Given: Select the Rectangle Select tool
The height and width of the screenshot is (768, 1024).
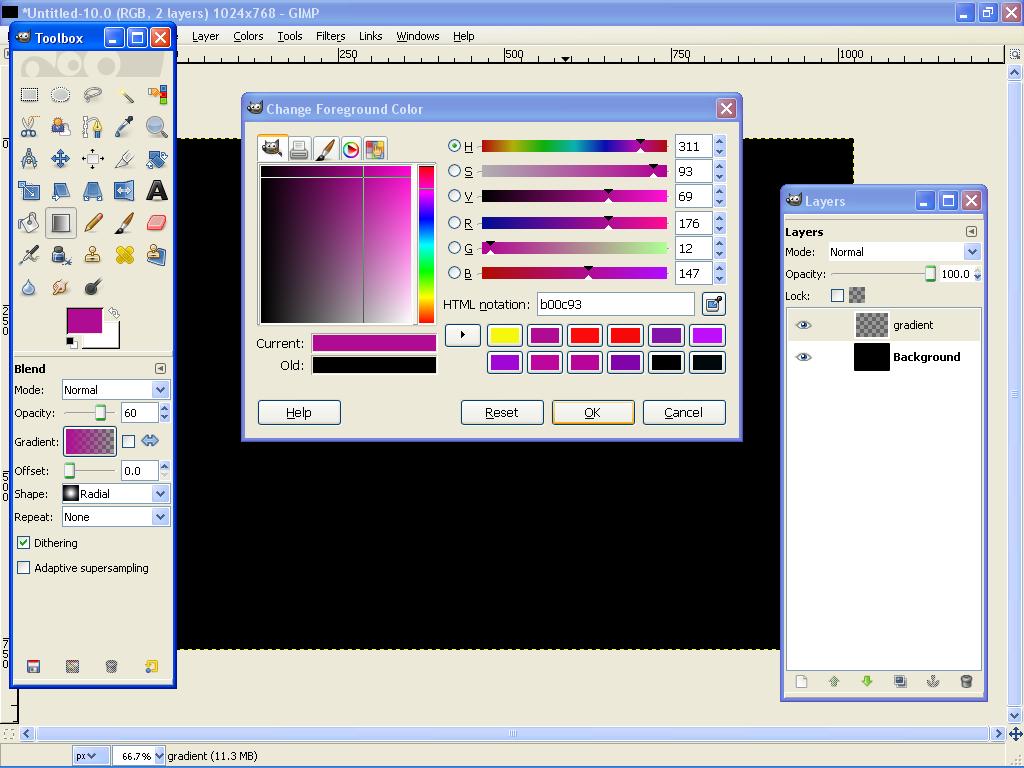Looking at the screenshot, I should click(29, 95).
